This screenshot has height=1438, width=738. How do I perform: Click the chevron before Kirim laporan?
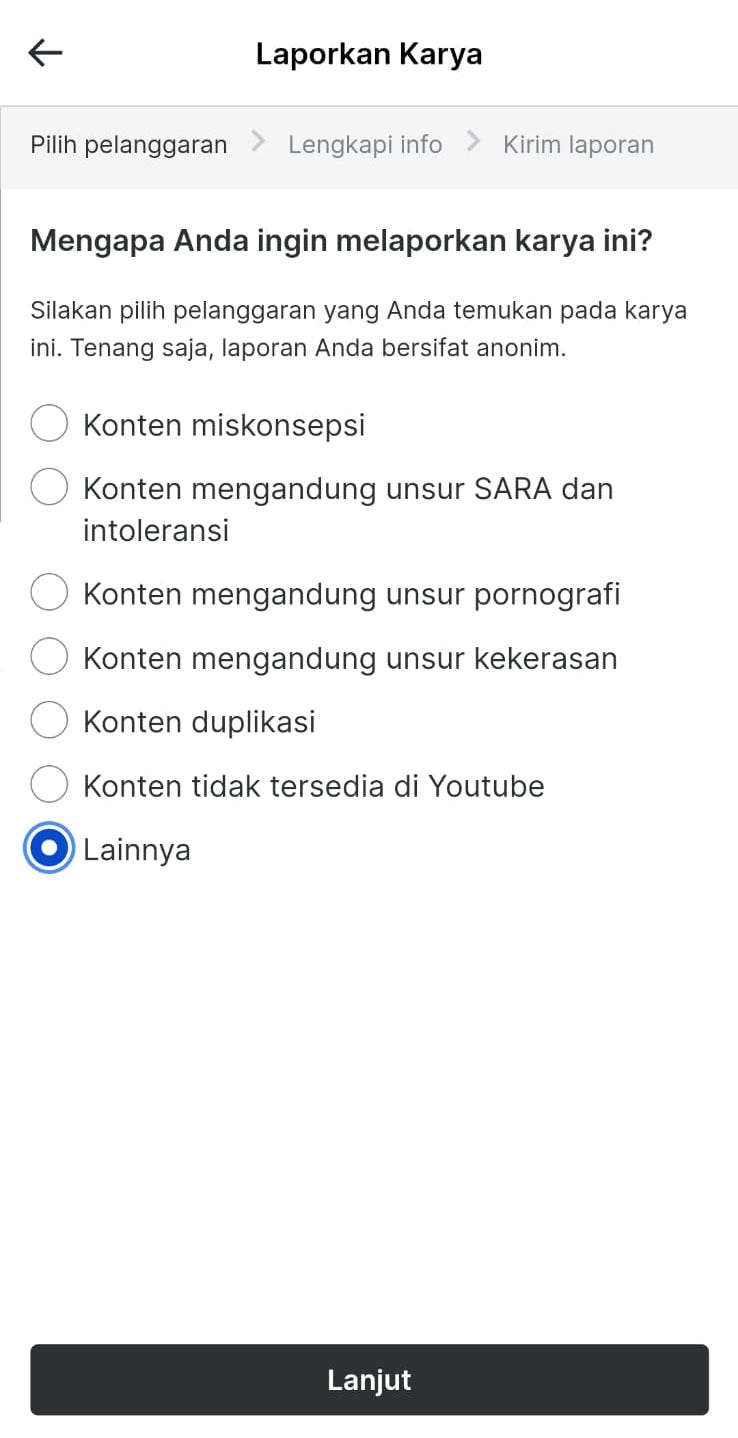coord(473,142)
